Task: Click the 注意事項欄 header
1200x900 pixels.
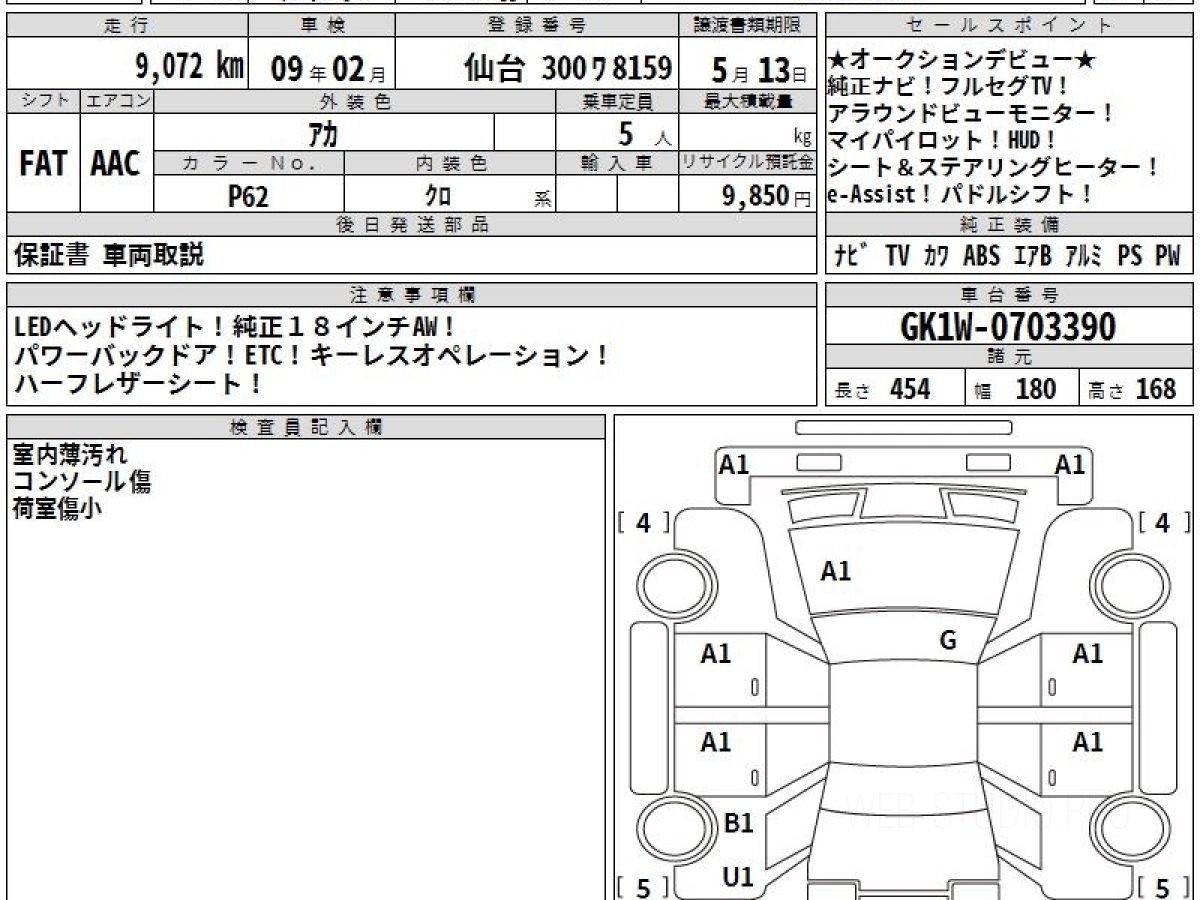Action: pos(411,295)
